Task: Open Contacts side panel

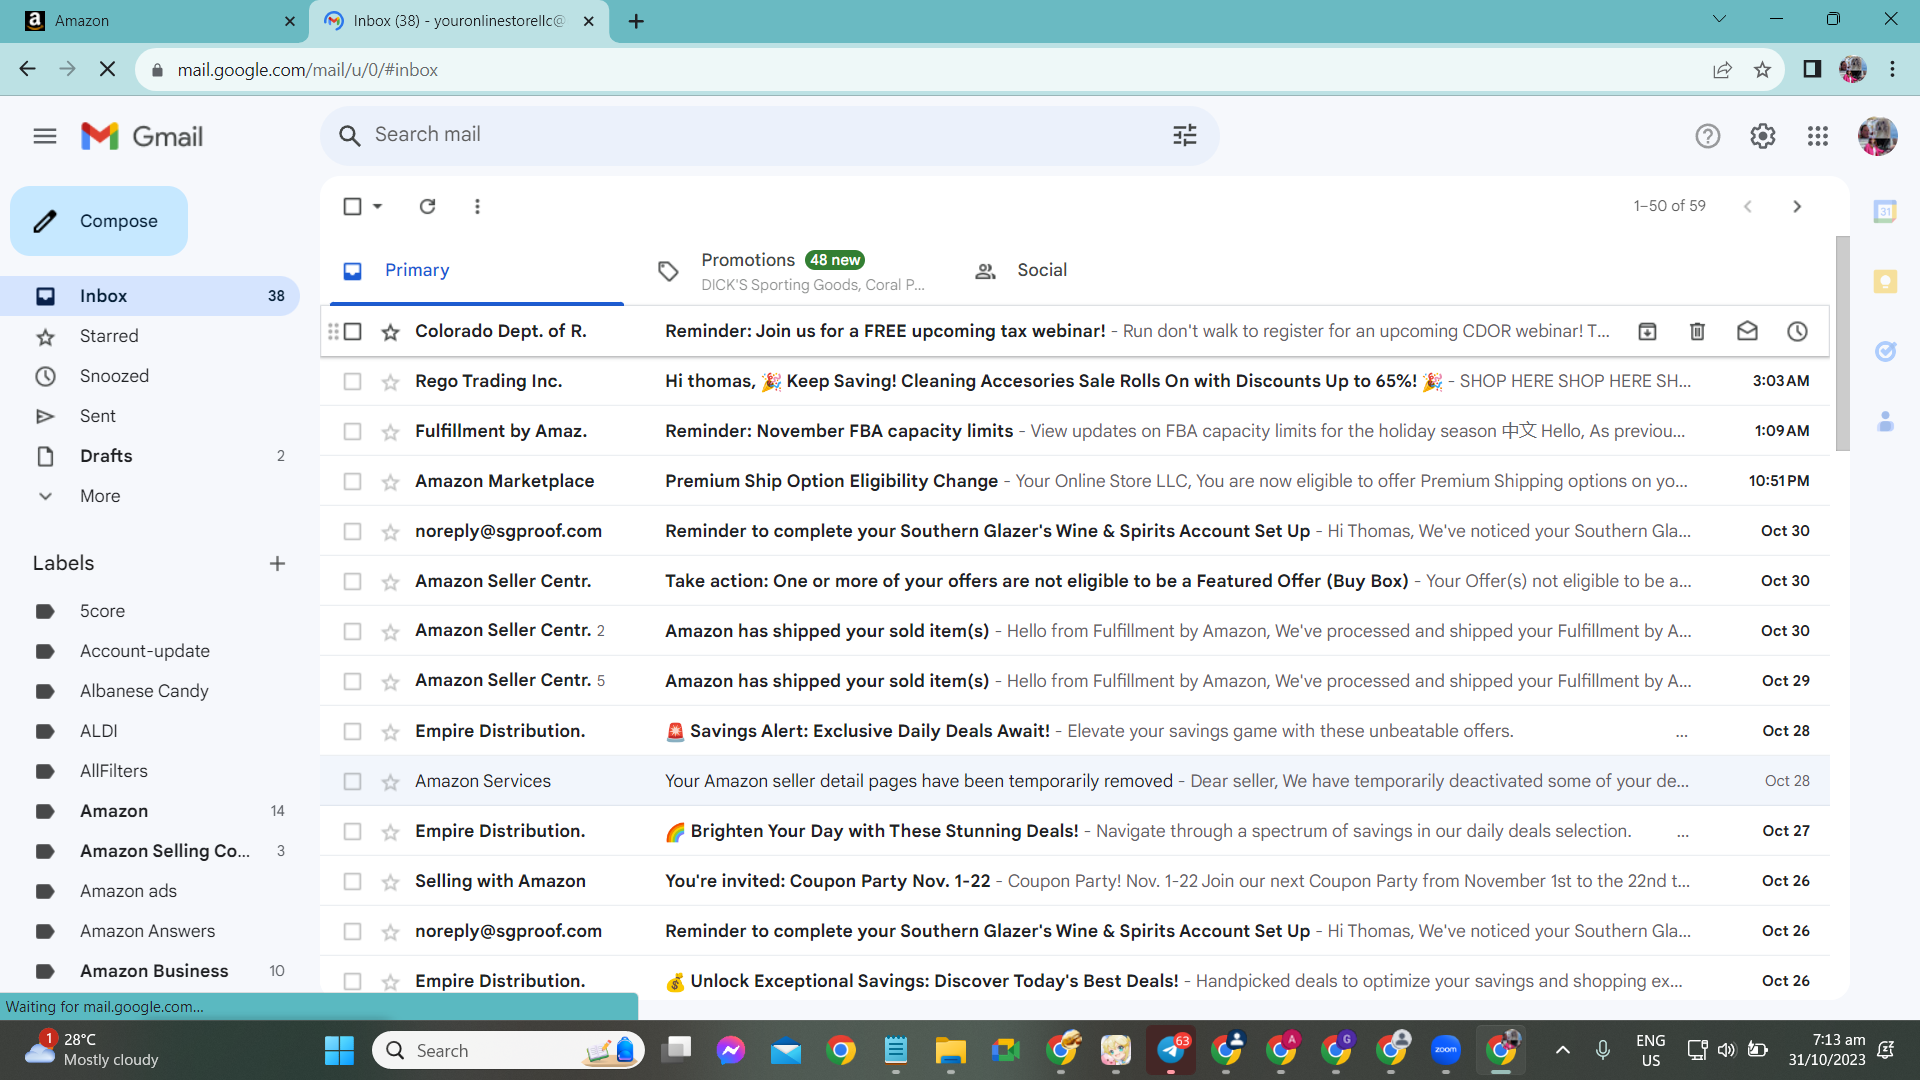Action: click(x=1885, y=421)
